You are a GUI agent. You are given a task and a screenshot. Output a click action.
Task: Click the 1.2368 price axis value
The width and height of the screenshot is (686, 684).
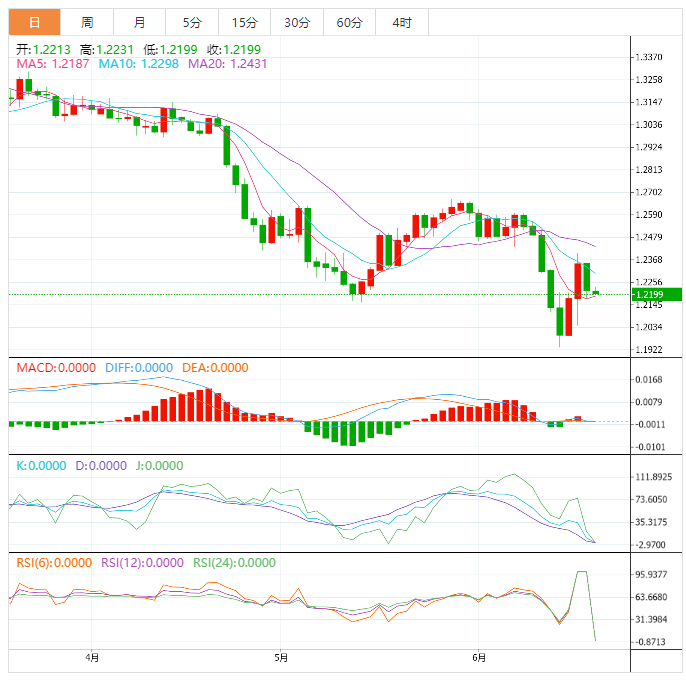point(648,260)
